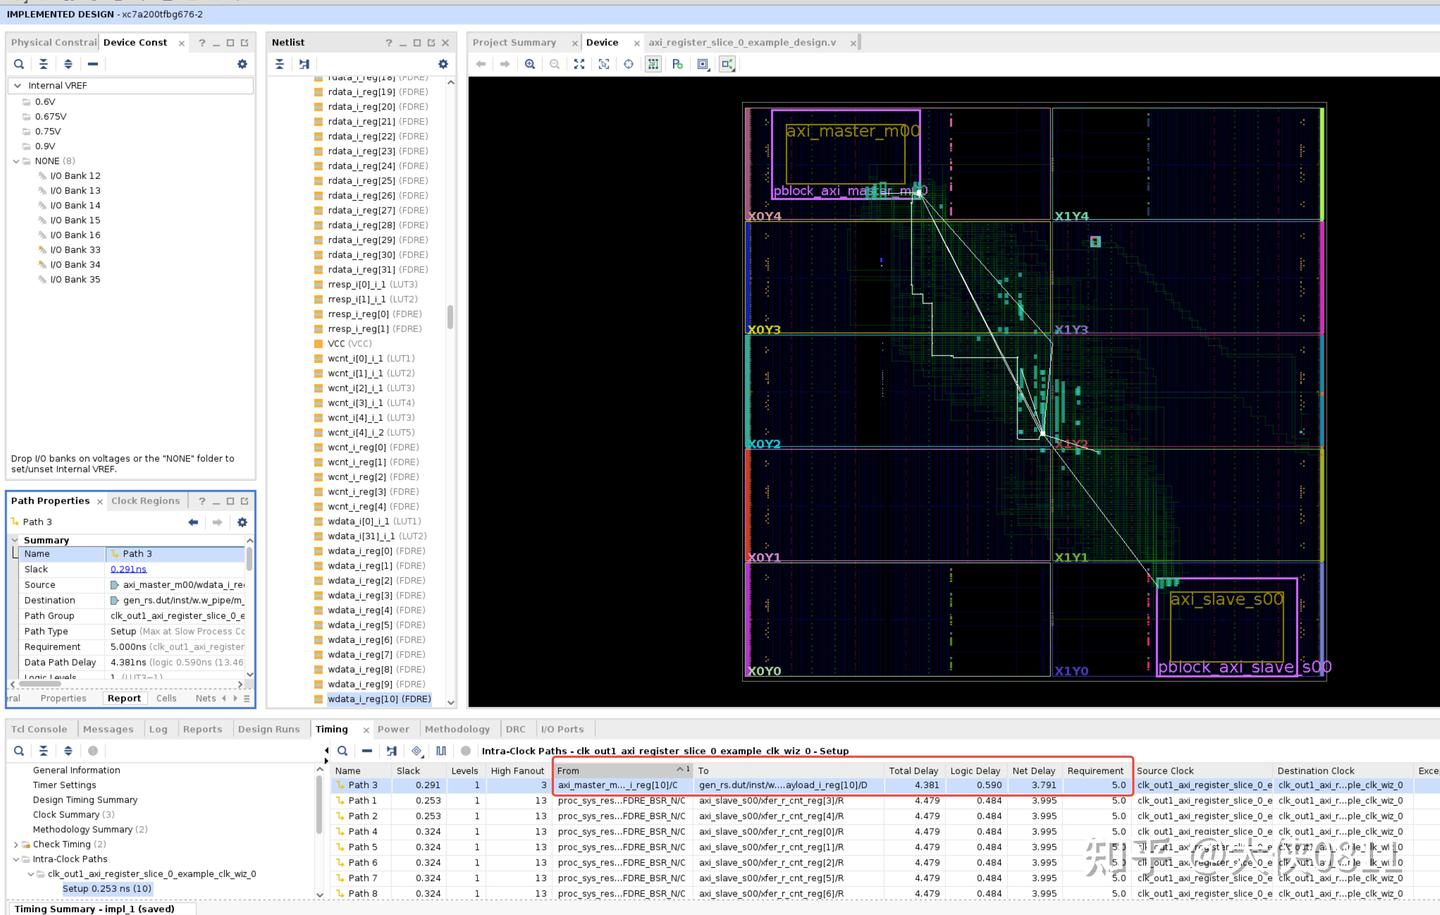Click search icon in timing paths table toolbar
The height and width of the screenshot is (915, 1440).
[342, 751]
